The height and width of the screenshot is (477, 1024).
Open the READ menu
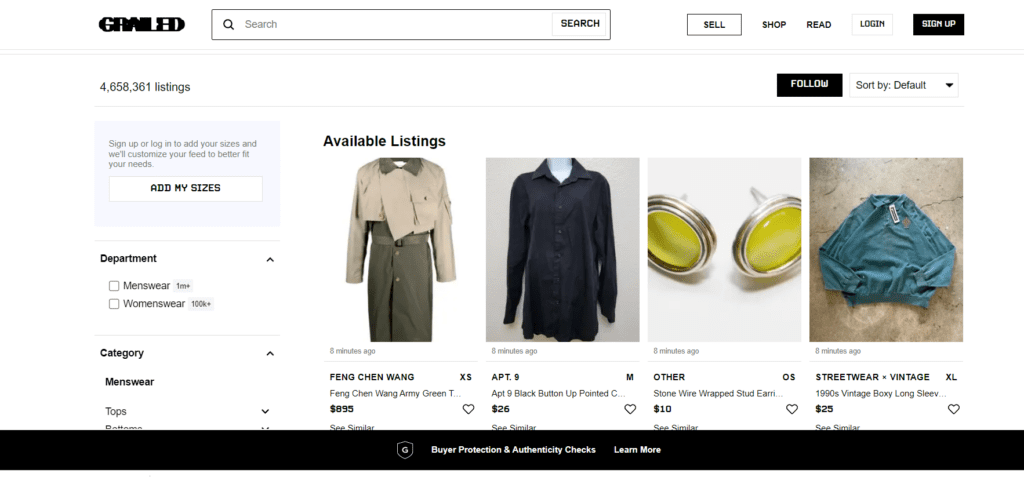point(819,25)
